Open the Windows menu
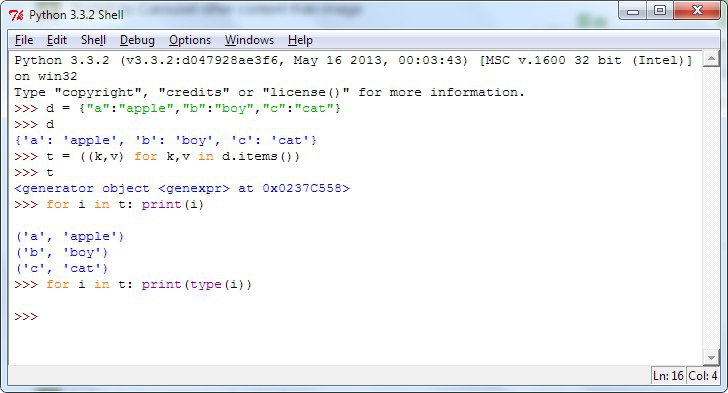This screenshot has height=393, width=728. coord(249,40)
